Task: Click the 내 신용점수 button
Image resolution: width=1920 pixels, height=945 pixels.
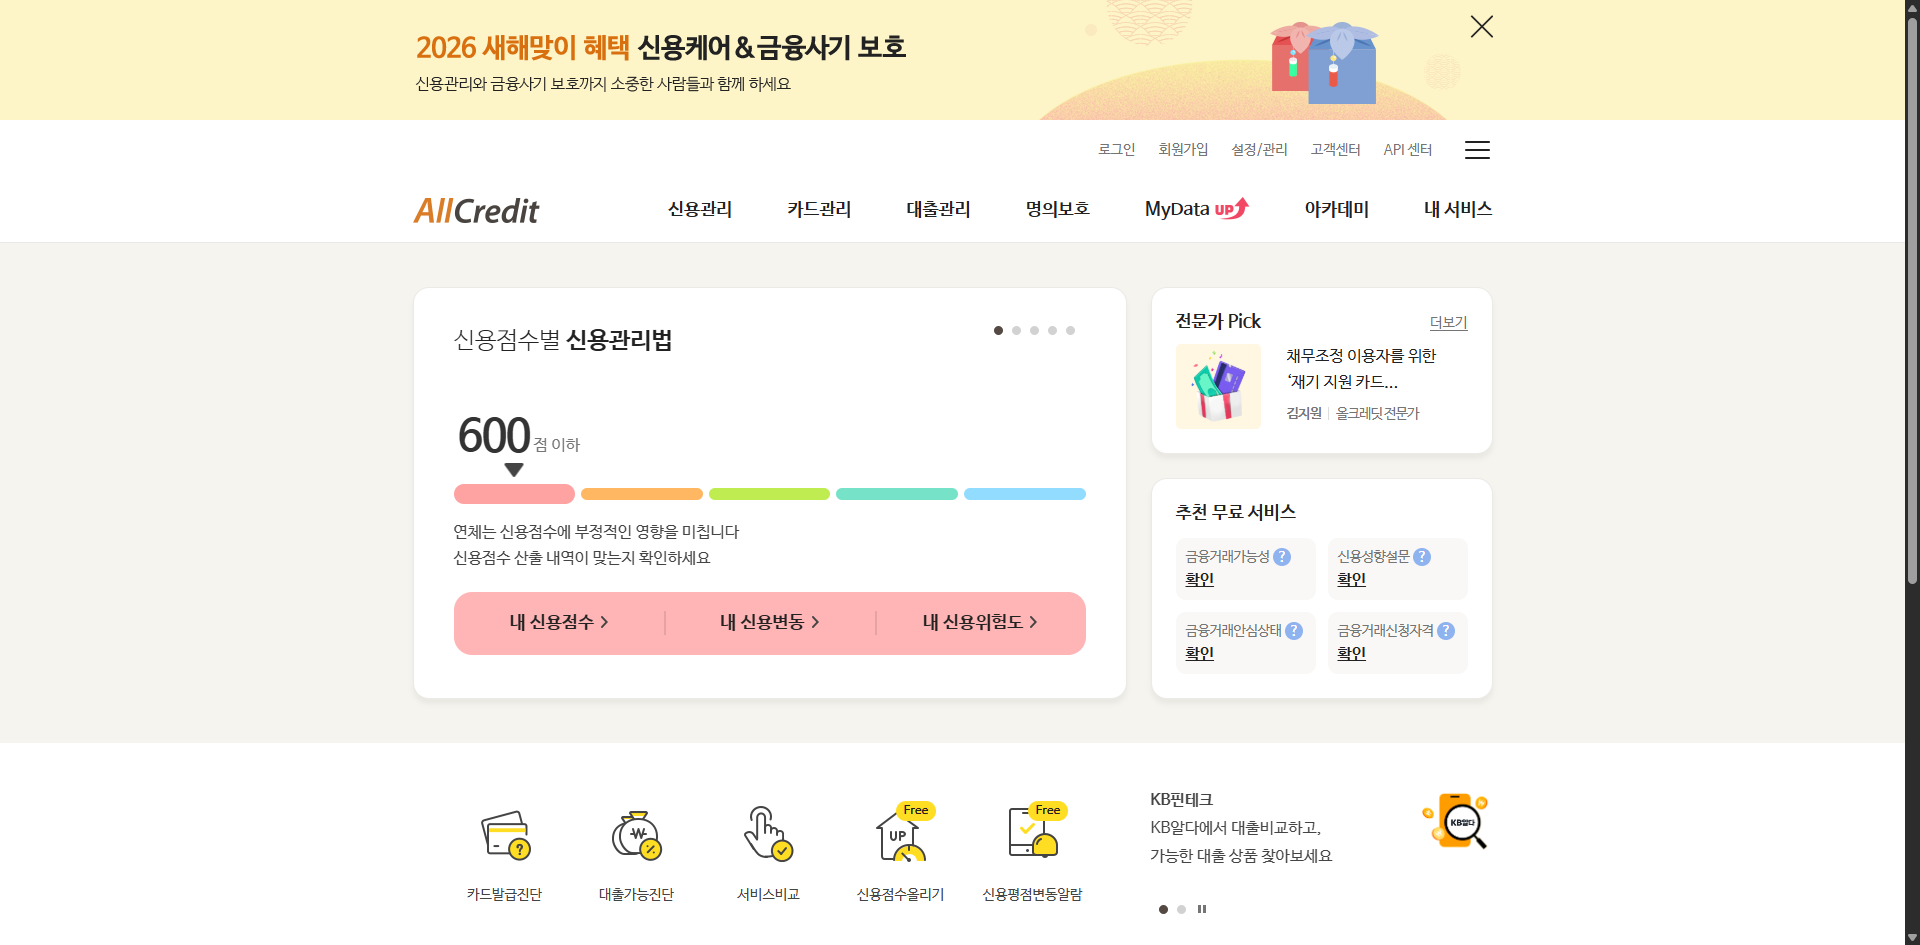Action: (x=558, y=622)
